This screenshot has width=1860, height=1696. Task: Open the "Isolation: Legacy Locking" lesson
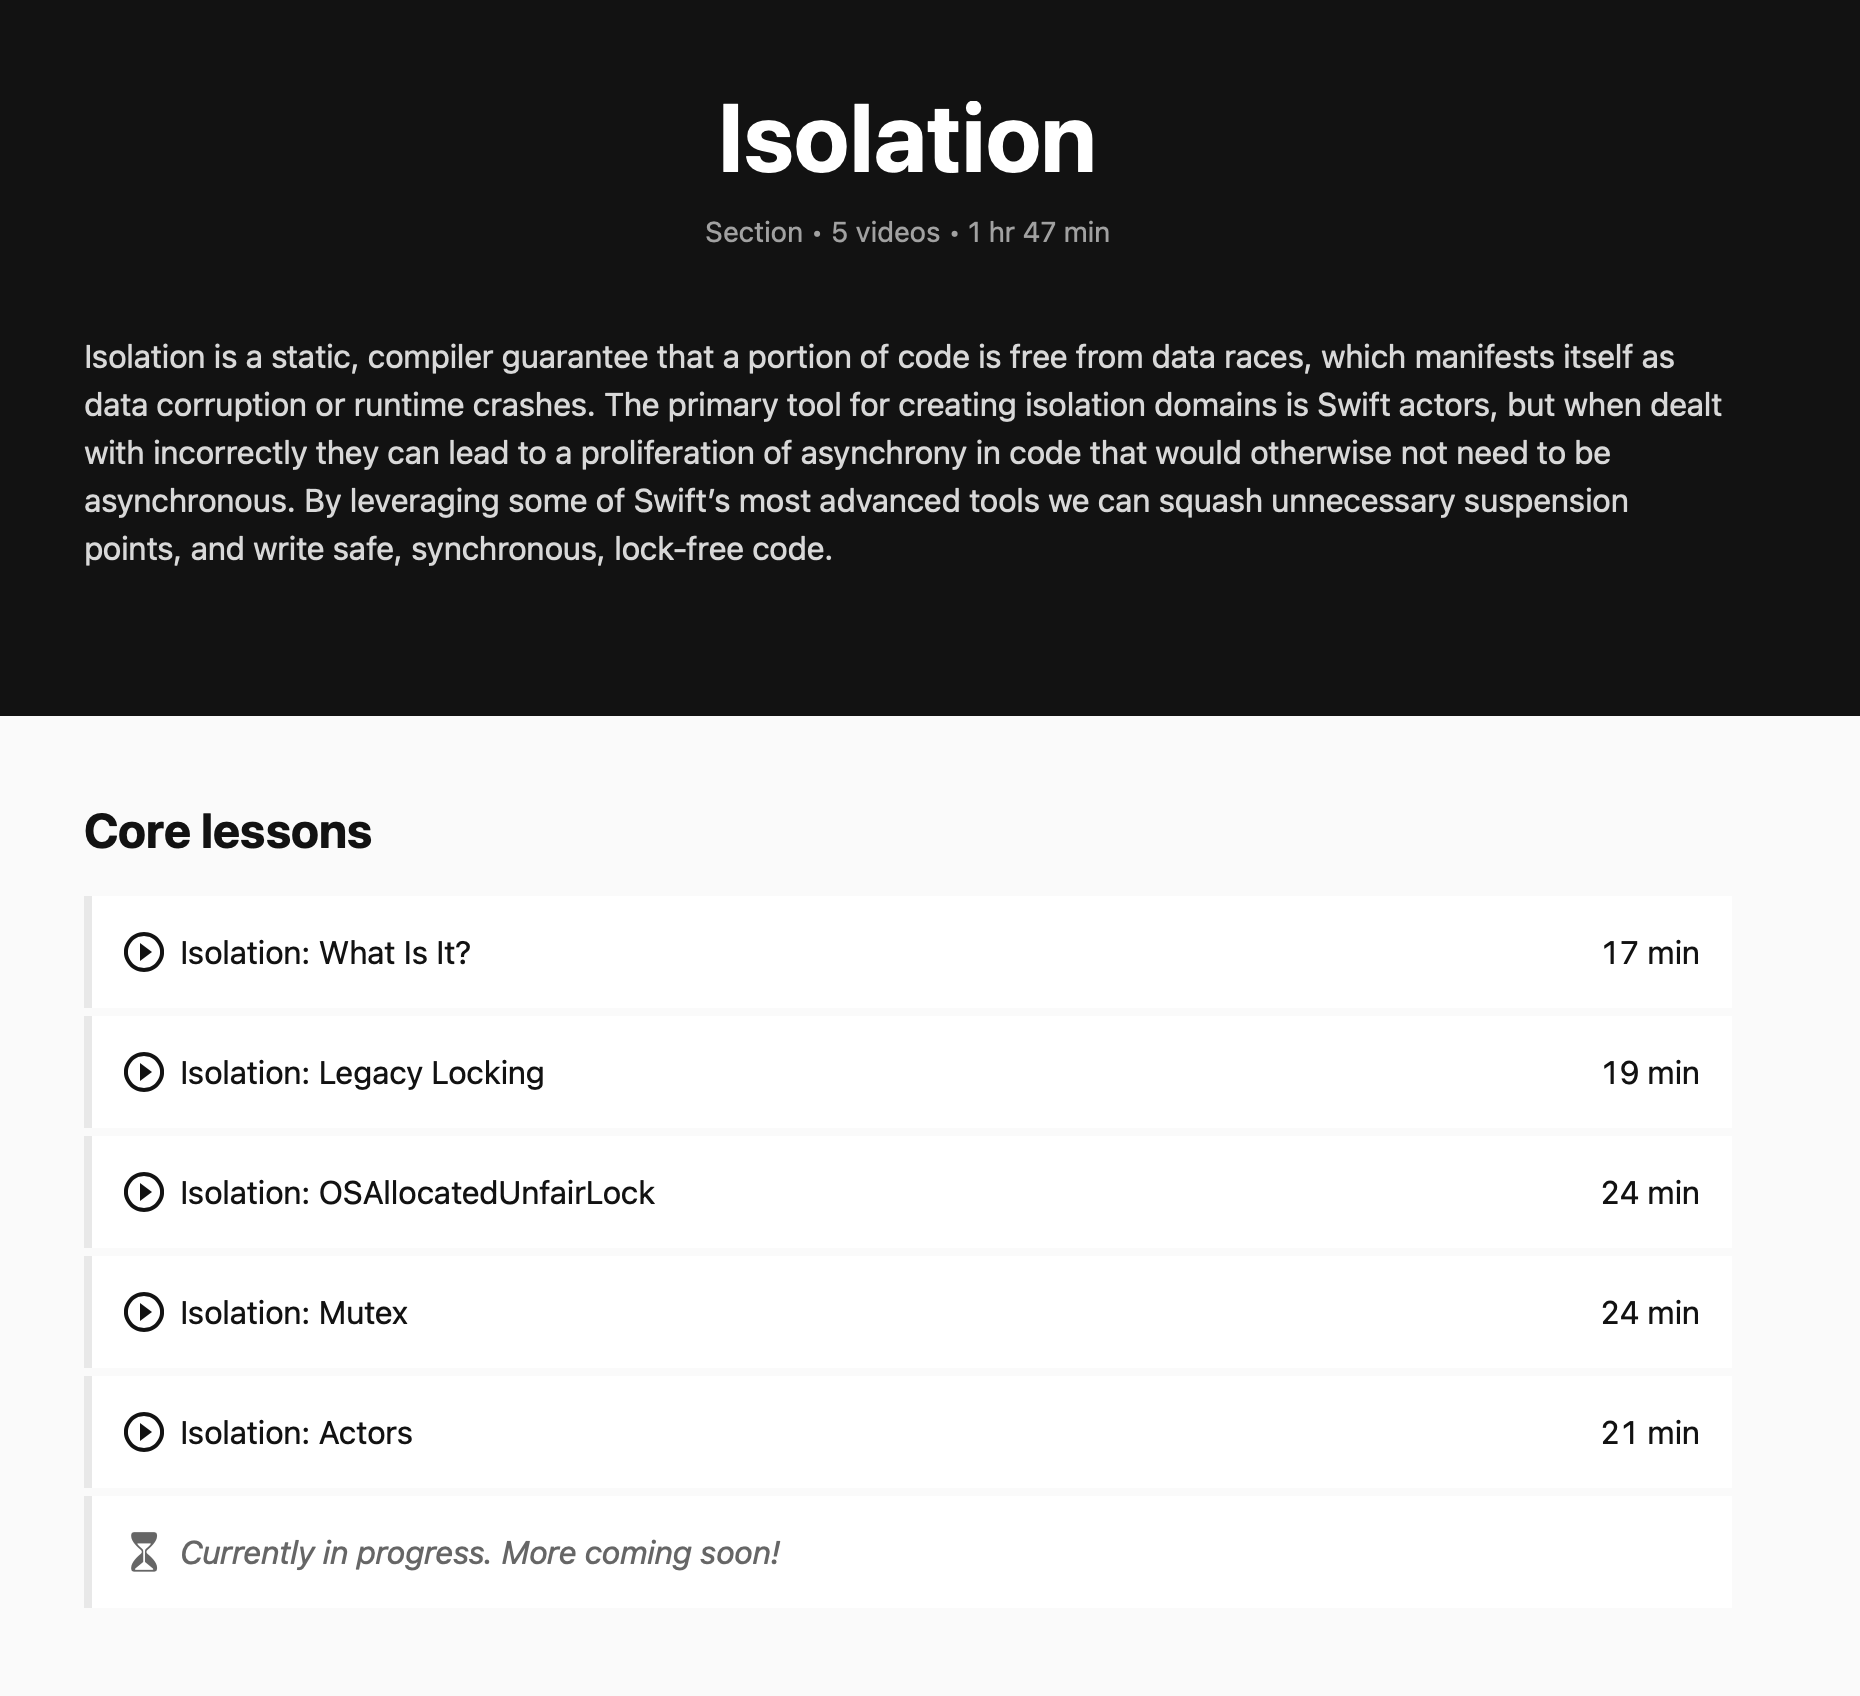(x=362, y=1073)
